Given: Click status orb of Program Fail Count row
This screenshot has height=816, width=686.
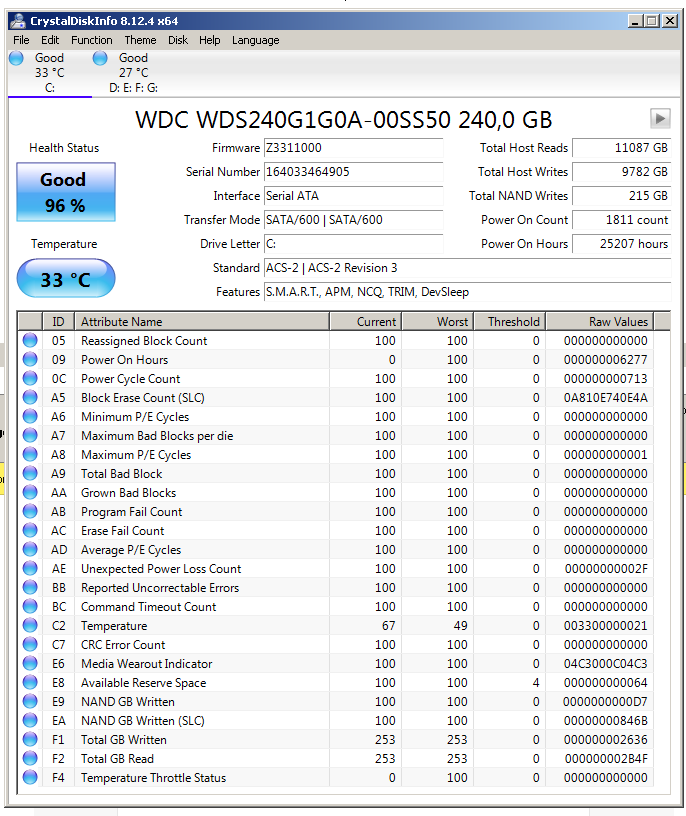Looking at the screenshot, I should click(x=30, y=511).
